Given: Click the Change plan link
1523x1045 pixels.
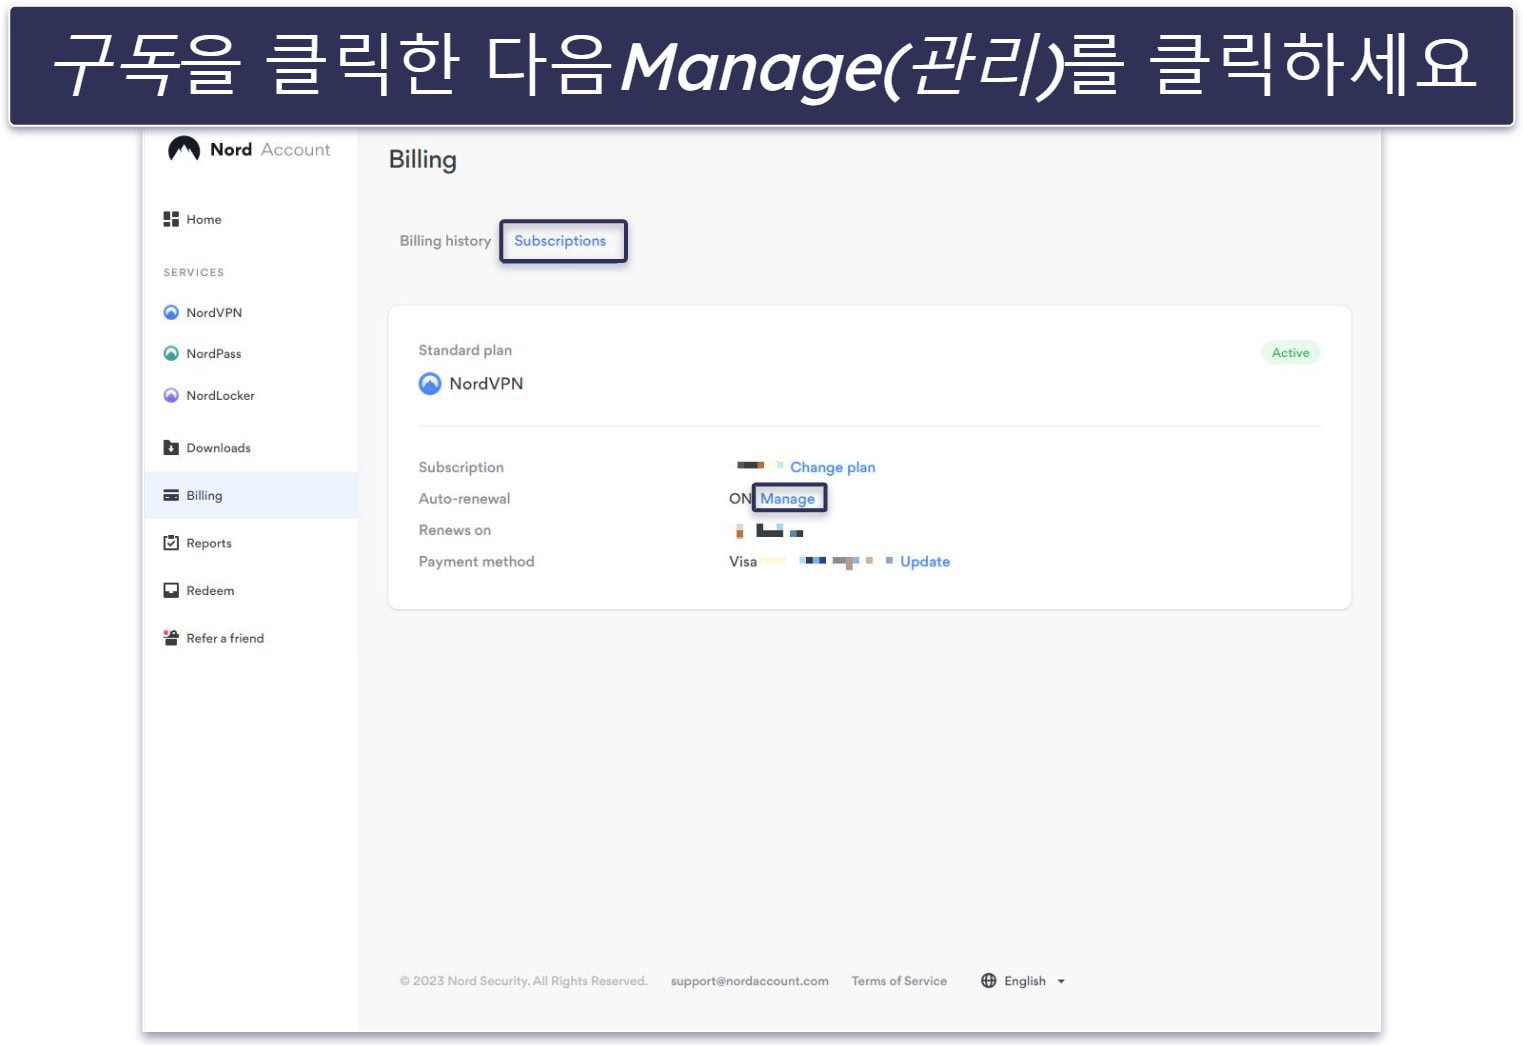Looking at the screenshot, I should coord(832,467).
